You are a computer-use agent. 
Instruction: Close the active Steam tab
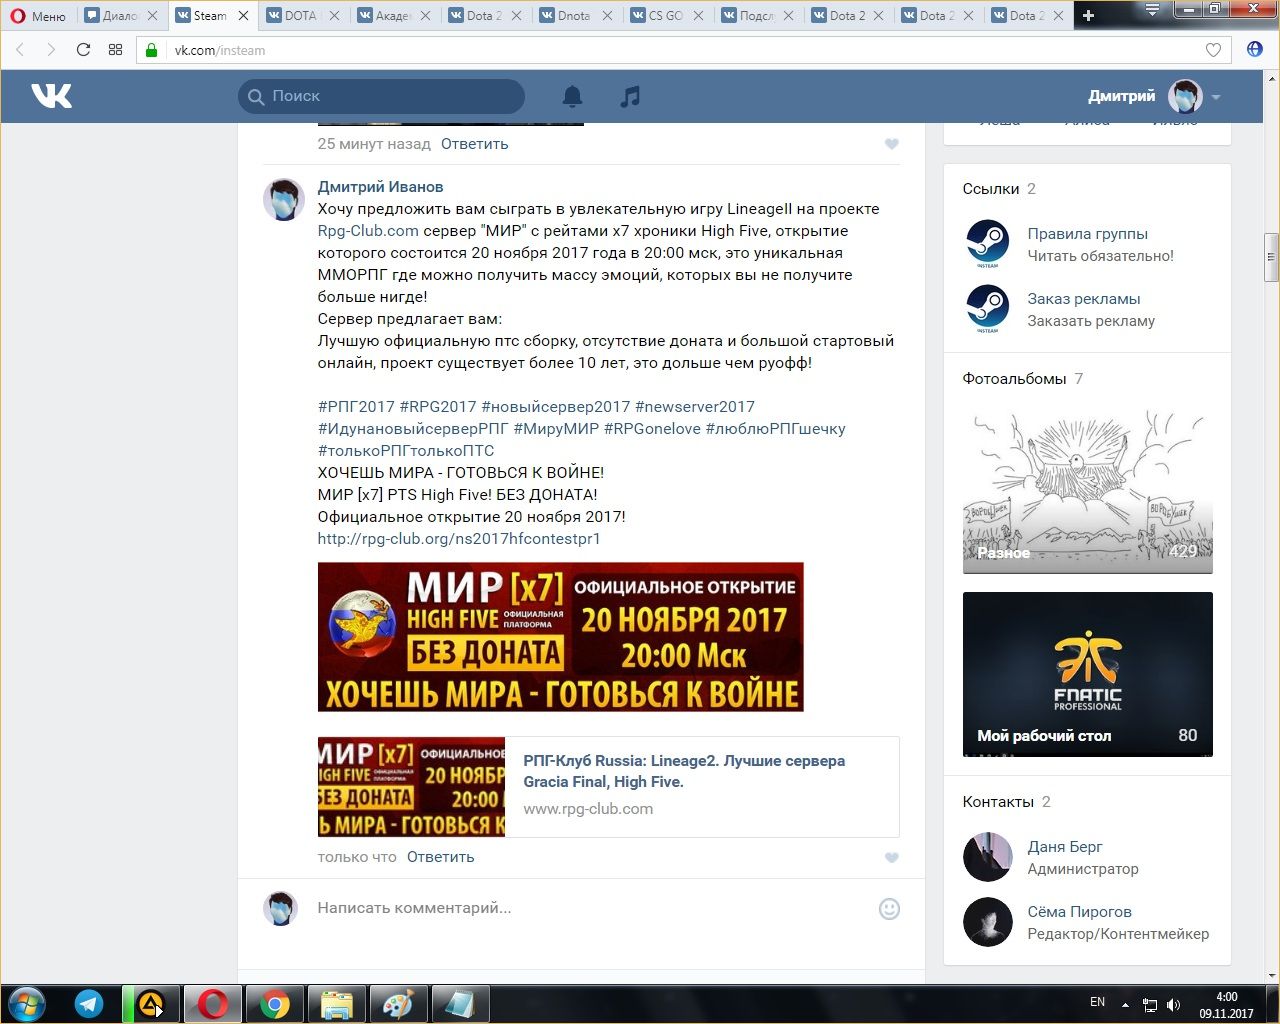click(x=243, y=16)
